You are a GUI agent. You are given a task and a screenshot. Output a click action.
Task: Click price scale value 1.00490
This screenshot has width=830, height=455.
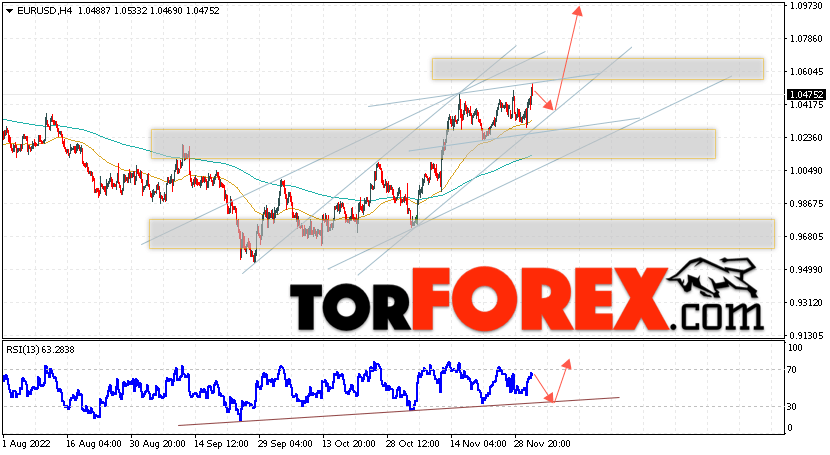point(806,170)
